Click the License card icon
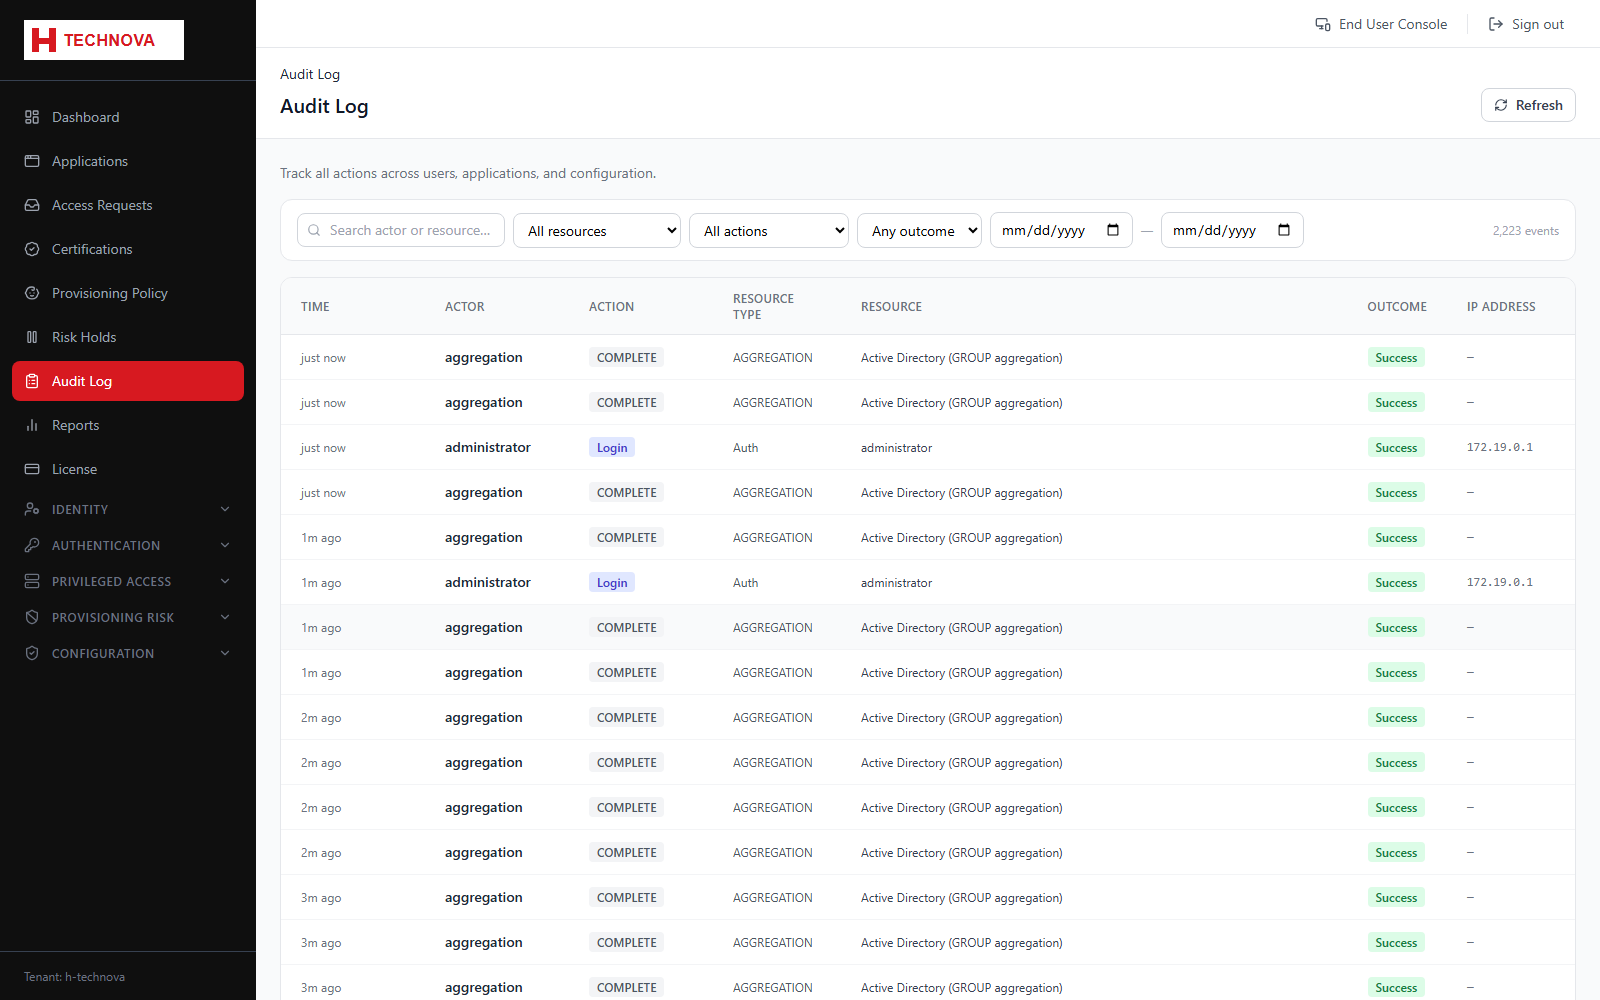 [32, 469]
